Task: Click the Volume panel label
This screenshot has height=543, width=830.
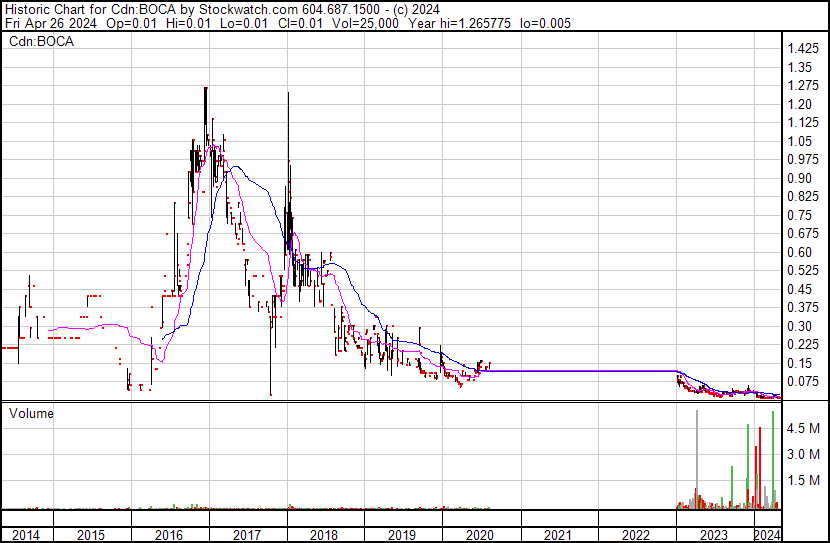Action: click(x=32, y=413)
